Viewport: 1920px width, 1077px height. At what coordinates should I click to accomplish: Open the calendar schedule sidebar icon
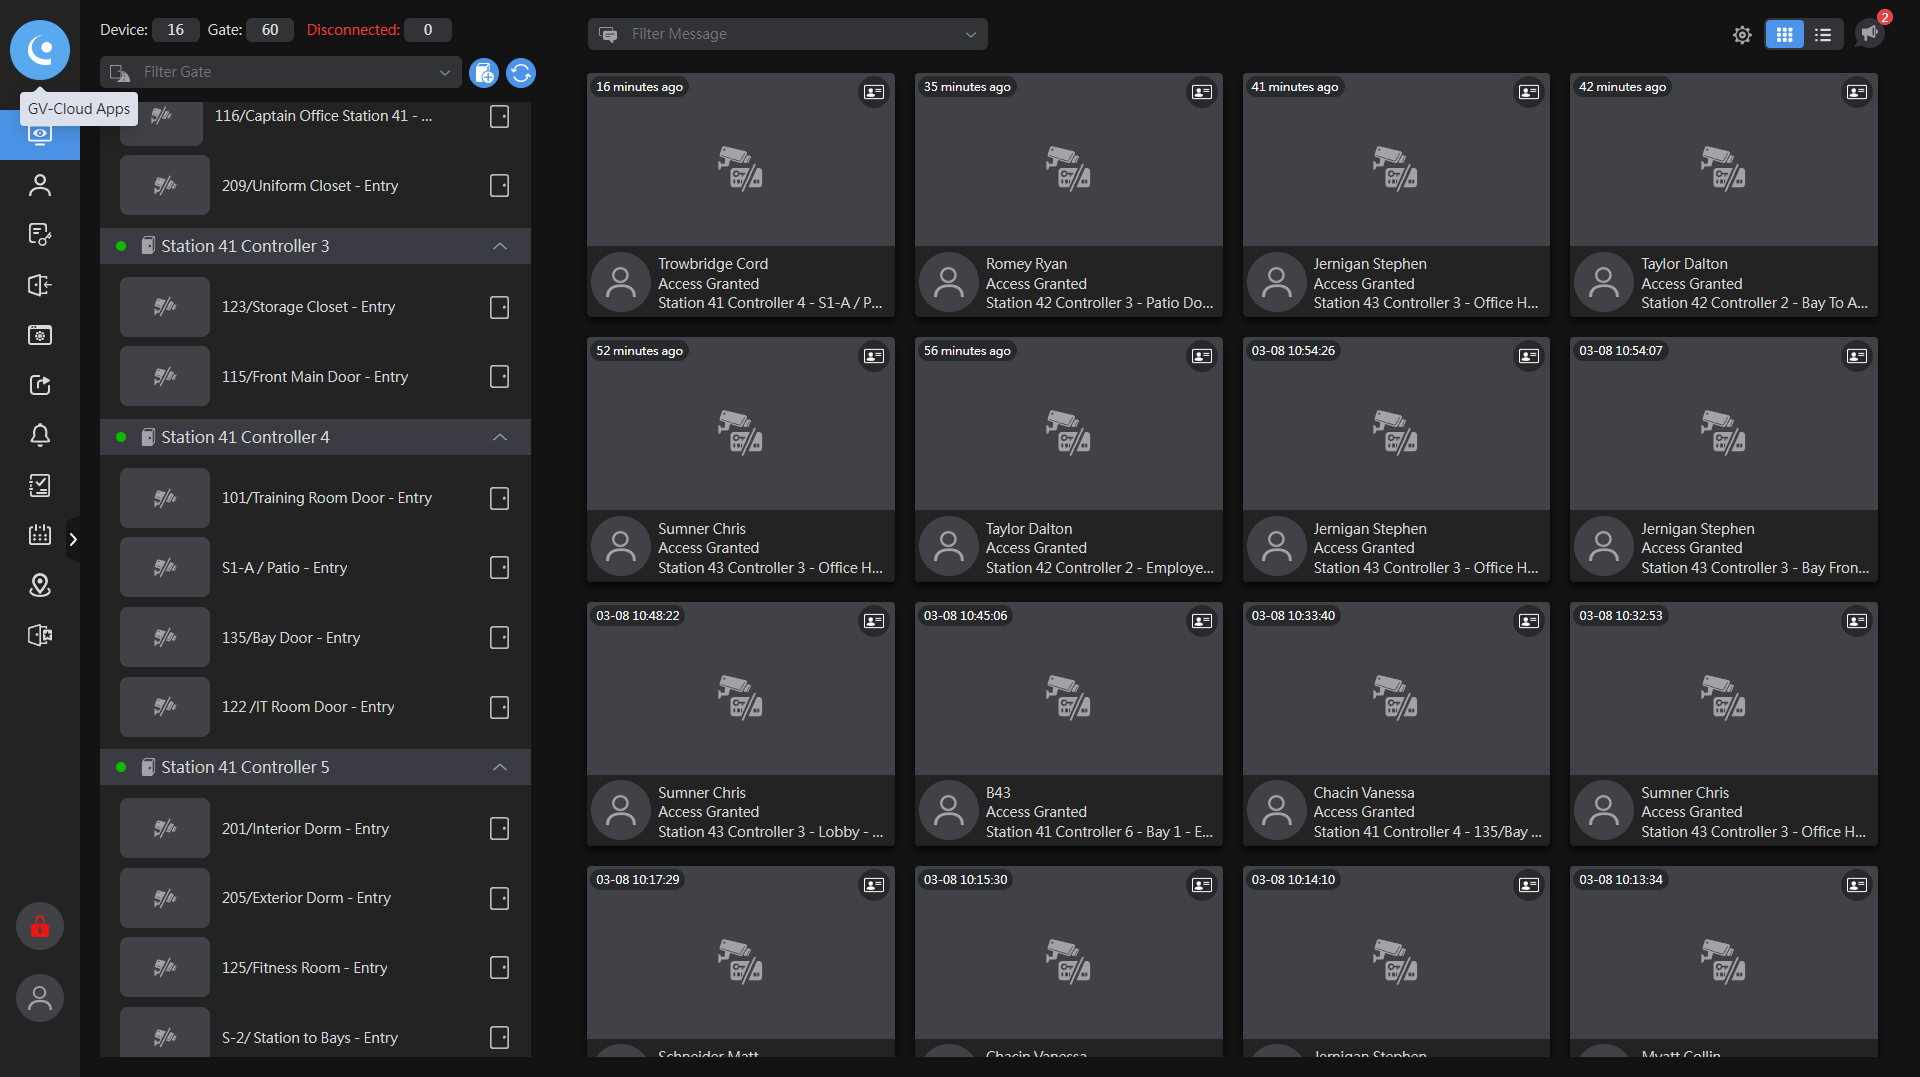pyautogui.click(x=40, y=535)
